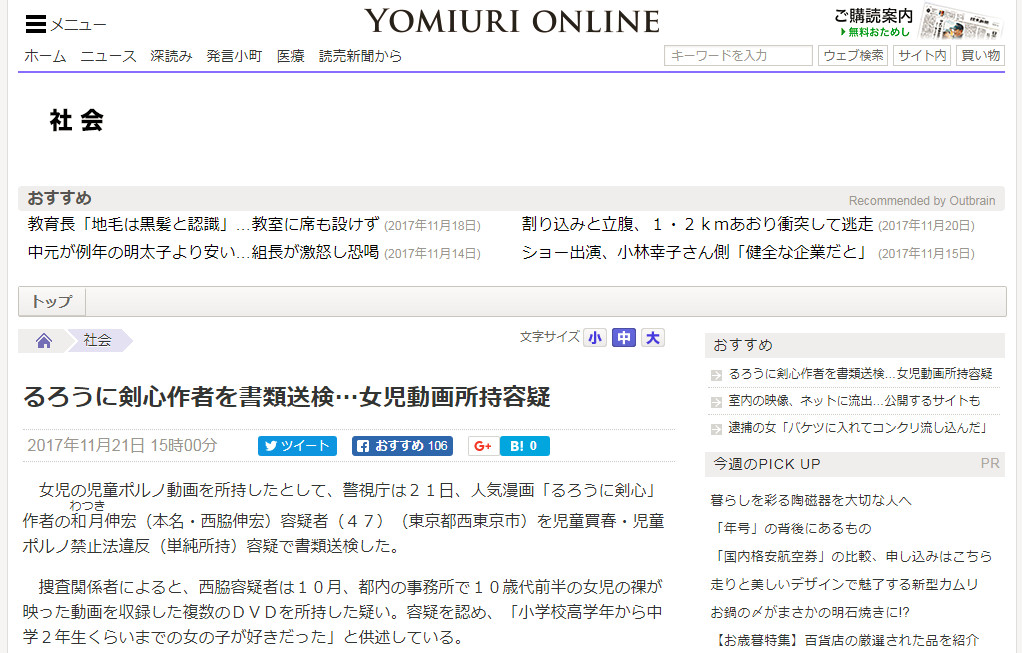Open PR link 「国内格安航空券」の比較

(852, 557)
